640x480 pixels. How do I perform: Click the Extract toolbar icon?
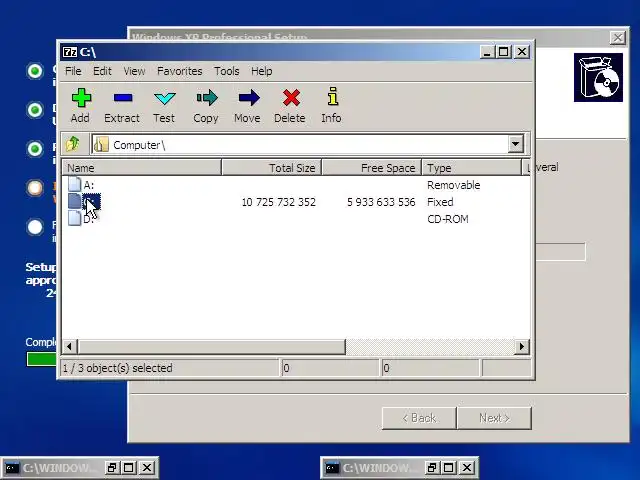pyautogui.click(x=122, y=98)
